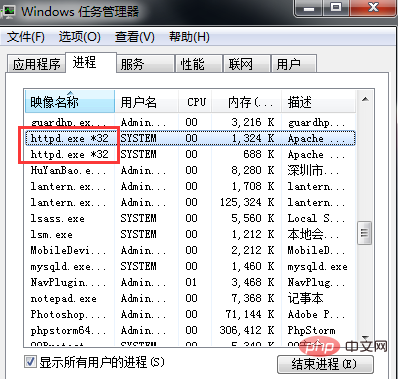Sort by 内存 column header

[x=247, y=101]
